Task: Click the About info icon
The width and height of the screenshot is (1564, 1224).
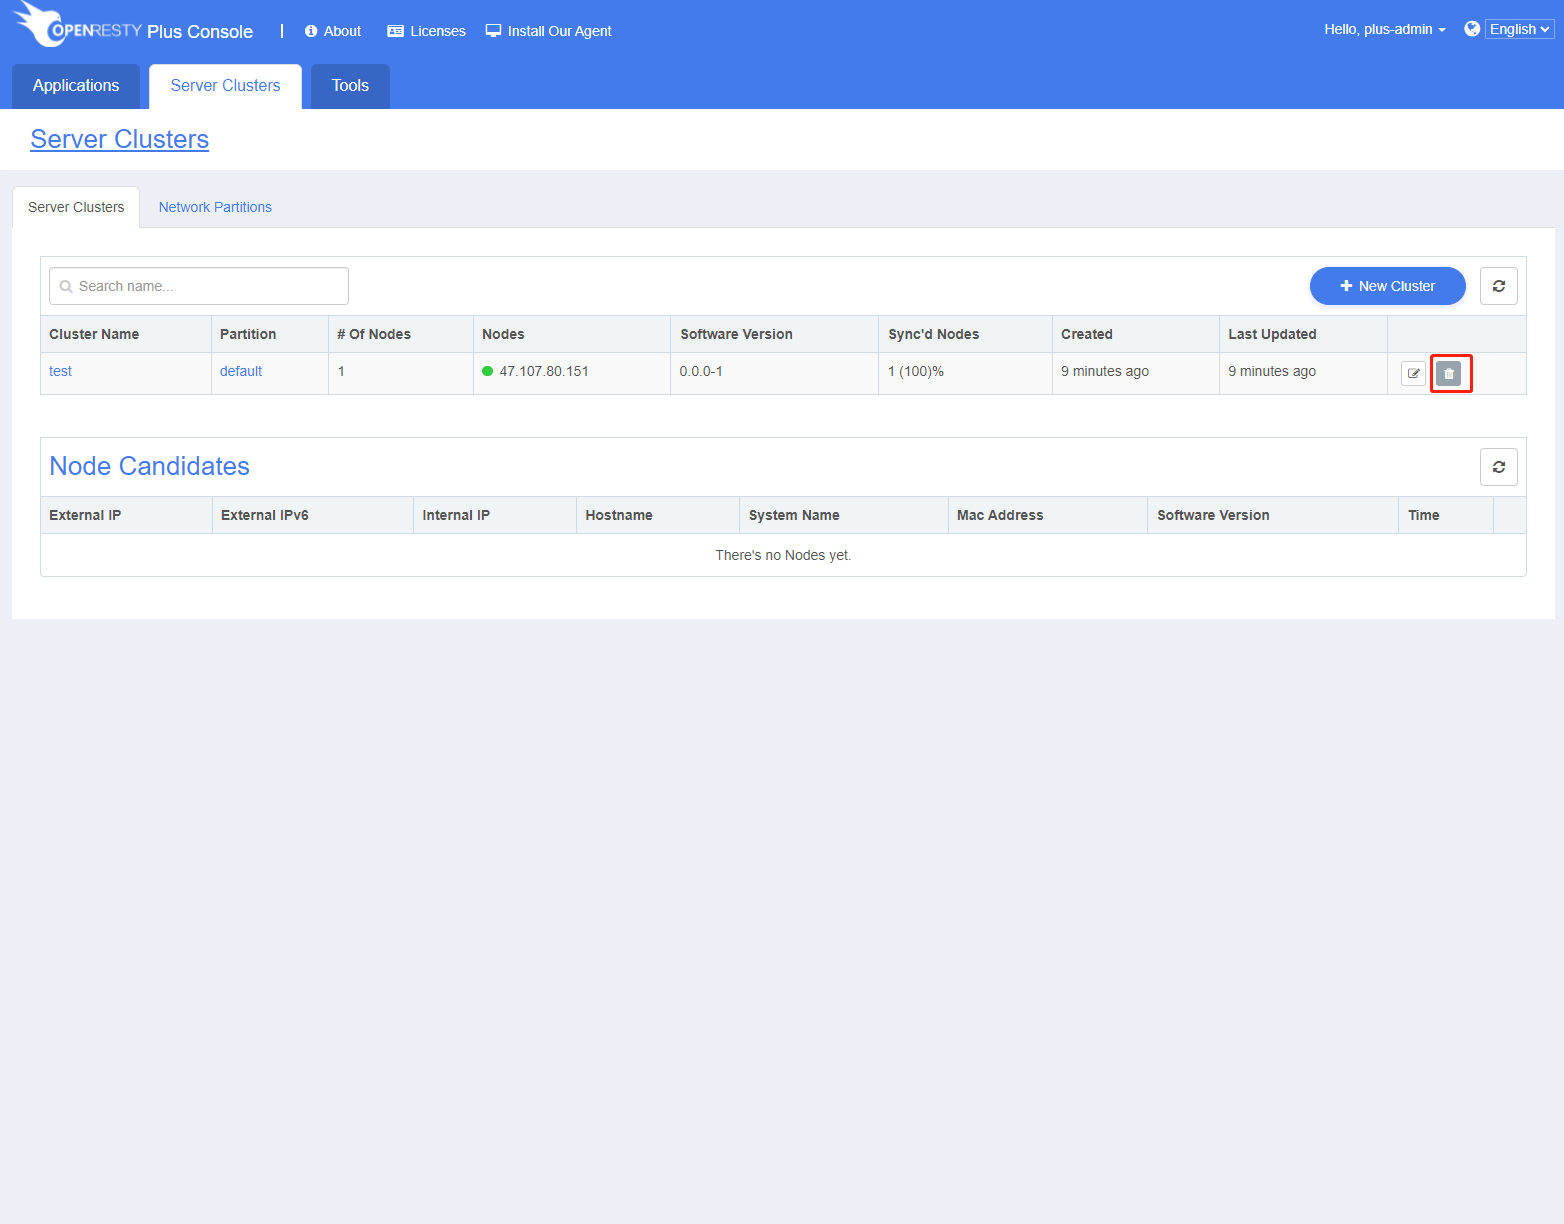Action: click(311, 31)
